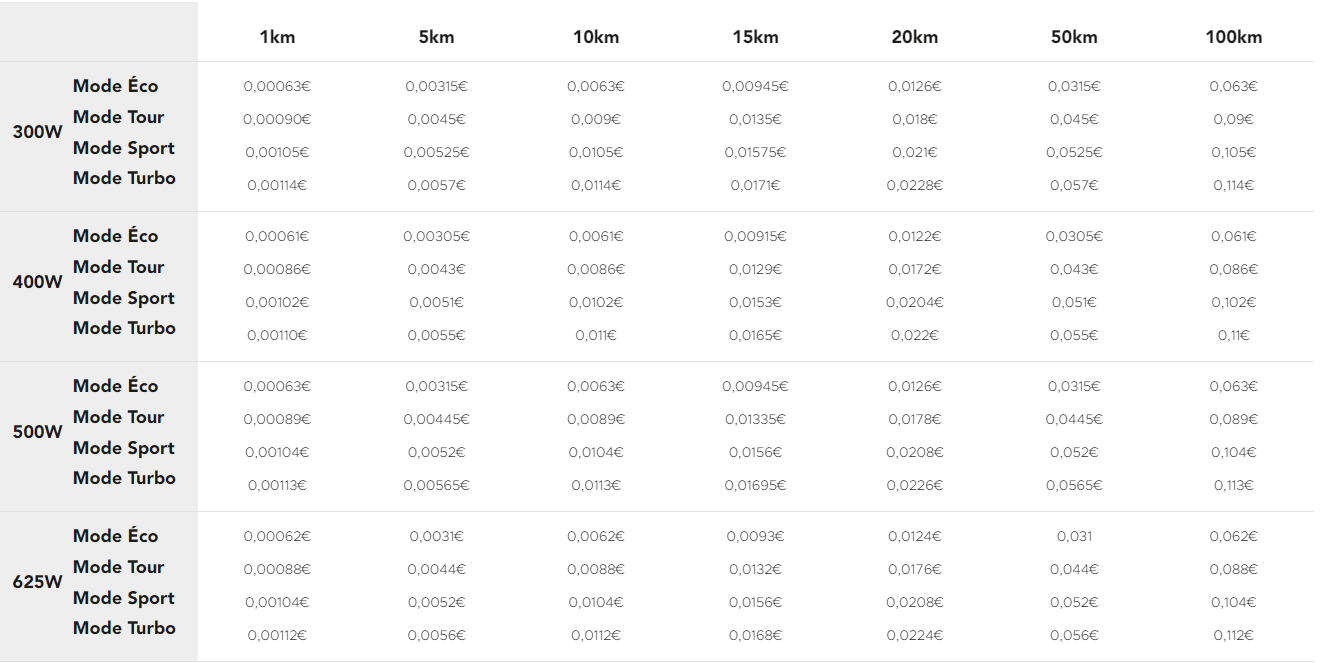Click the 0,0093€ cell
The width and height of the screenshot is (1324, 663).
click(755, 536)
